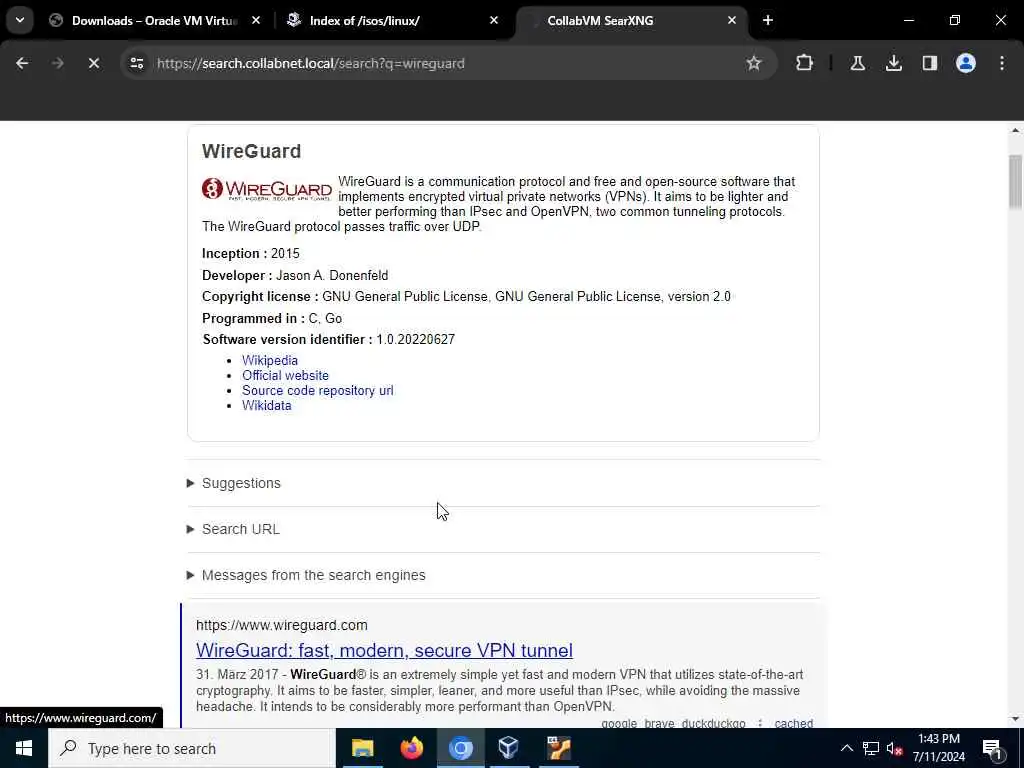Click the scrollbar up arrow
Screen dimensions: 1024x768
click(1015, 130)
